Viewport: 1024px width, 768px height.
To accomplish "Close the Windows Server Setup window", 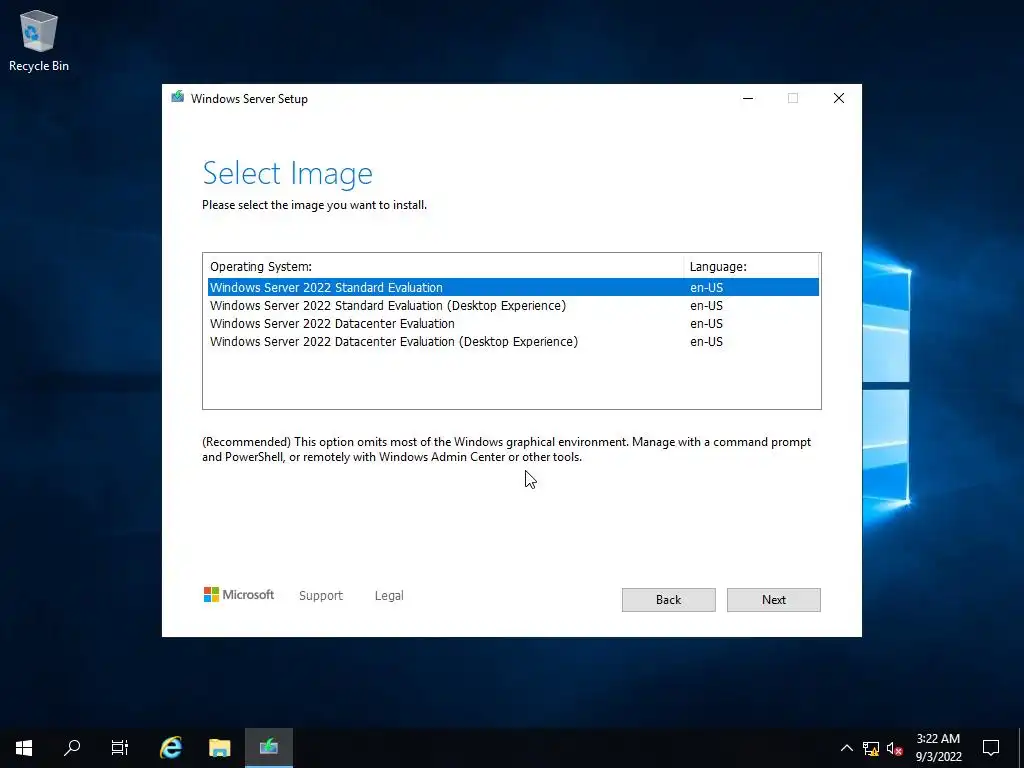I will pyautogui.click(x=839, y=98).
